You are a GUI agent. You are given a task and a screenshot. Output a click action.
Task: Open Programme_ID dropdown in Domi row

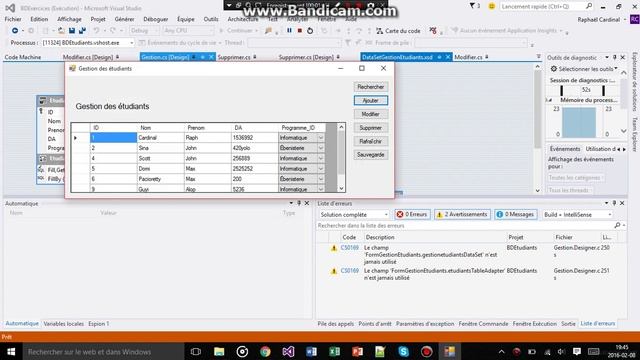pyautogui.click(x=321, y=169)
